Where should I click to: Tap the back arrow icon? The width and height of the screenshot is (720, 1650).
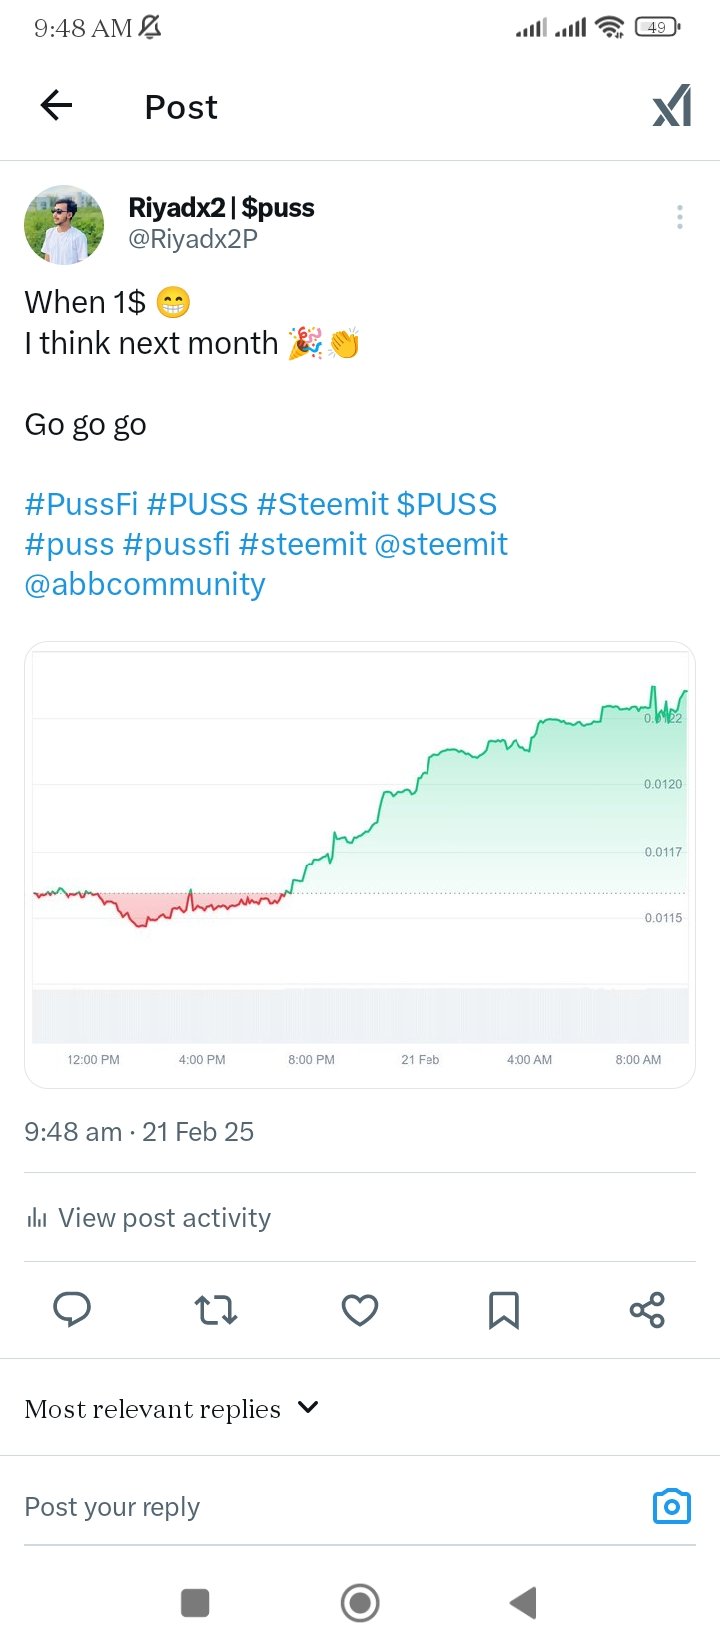click(56, 105)
